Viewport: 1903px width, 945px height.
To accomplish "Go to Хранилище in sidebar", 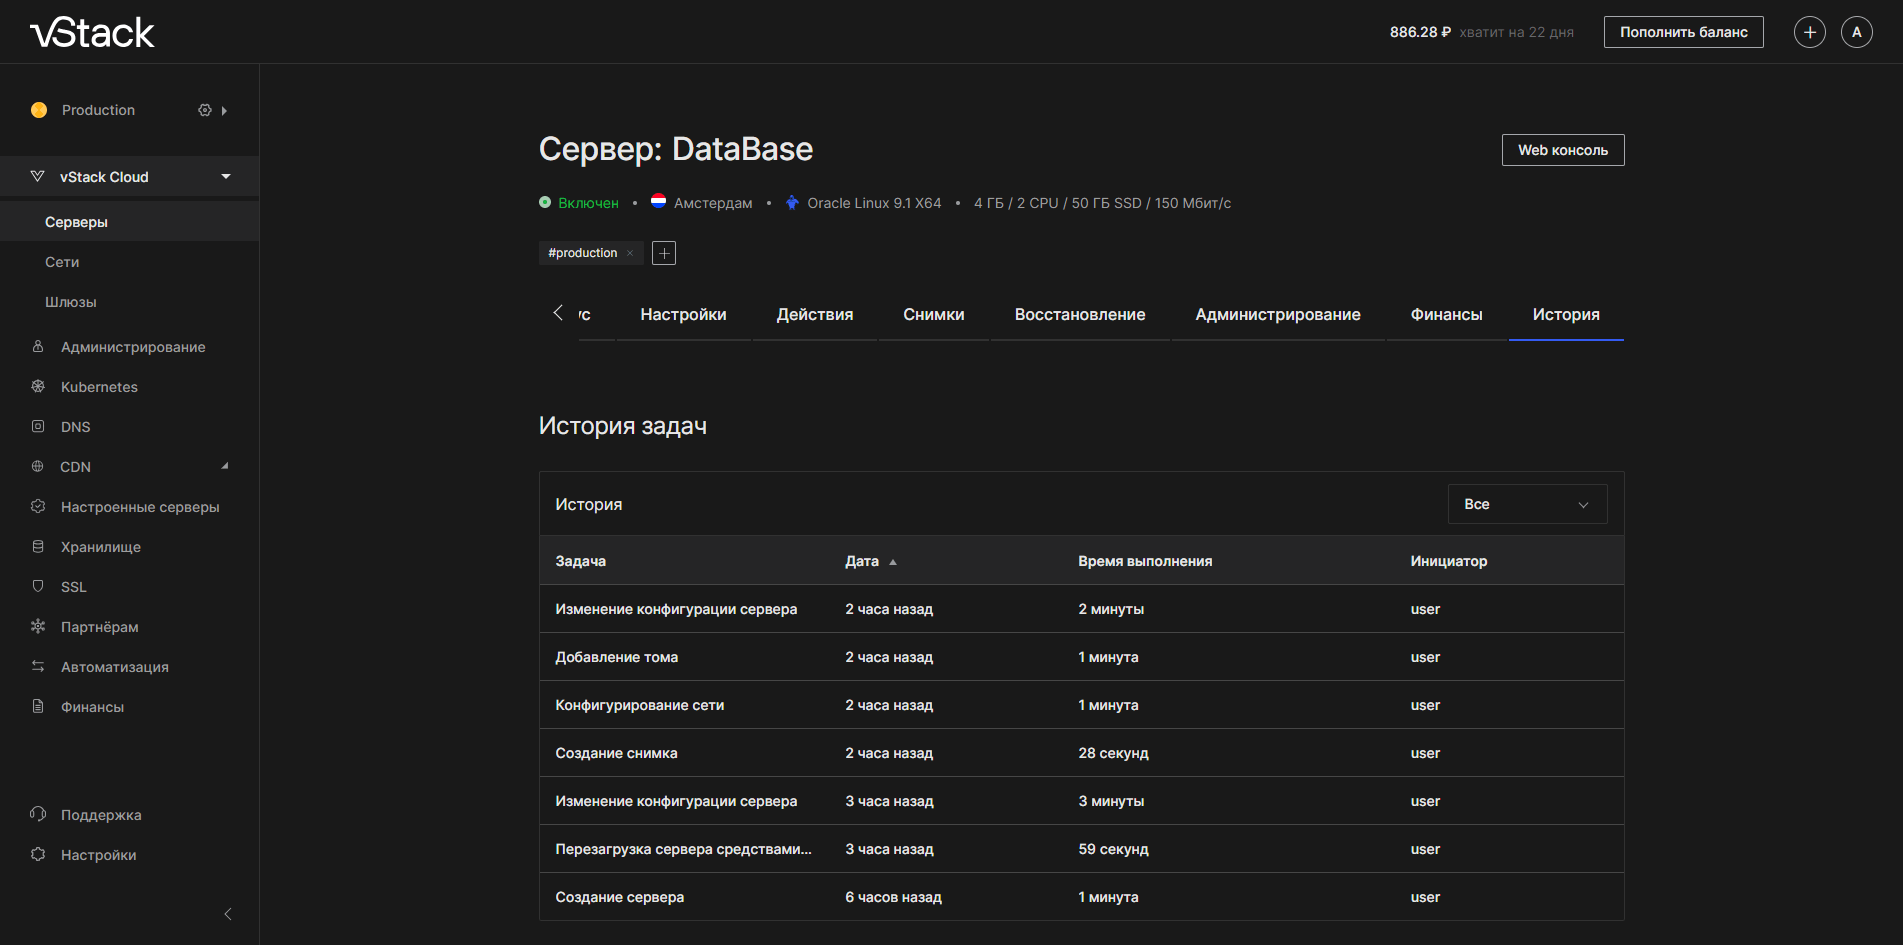I will [100, 547].
